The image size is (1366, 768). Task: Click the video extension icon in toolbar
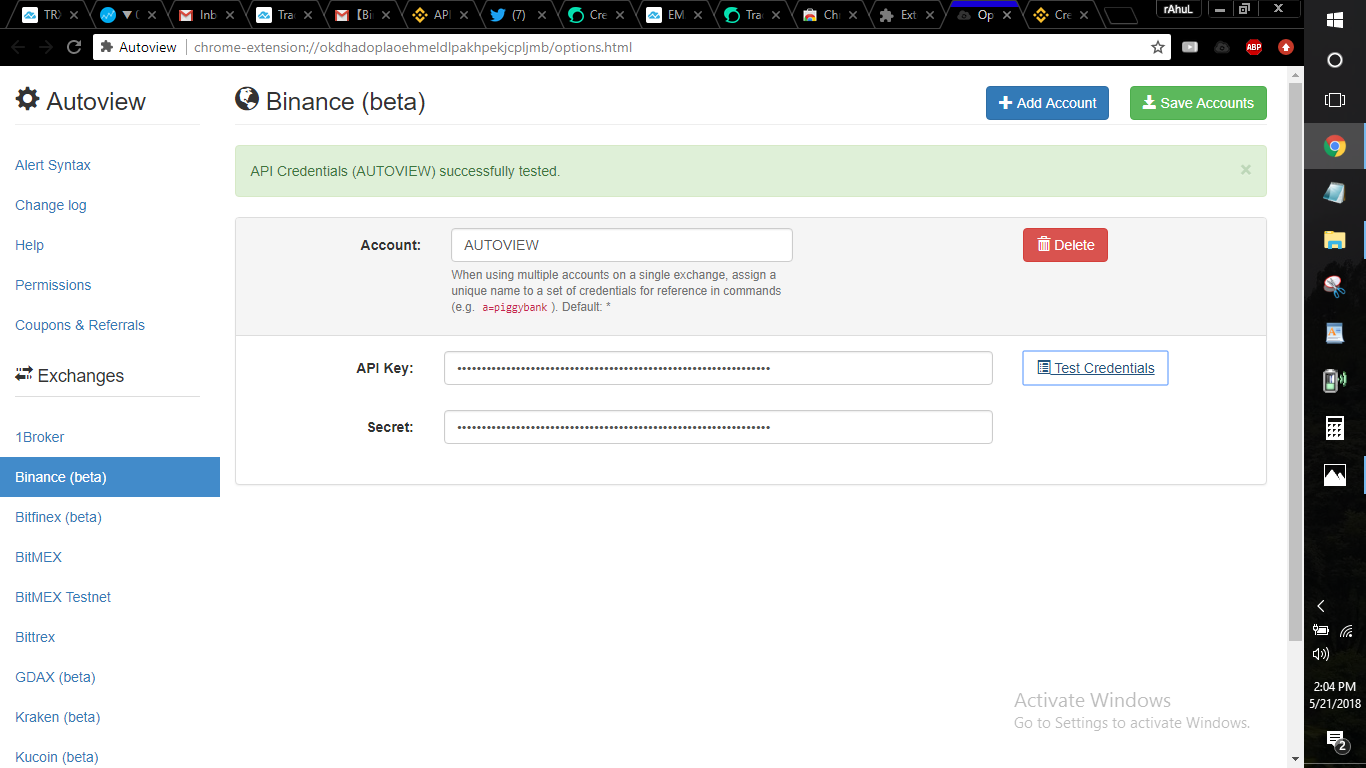[x=1190, y=47]
